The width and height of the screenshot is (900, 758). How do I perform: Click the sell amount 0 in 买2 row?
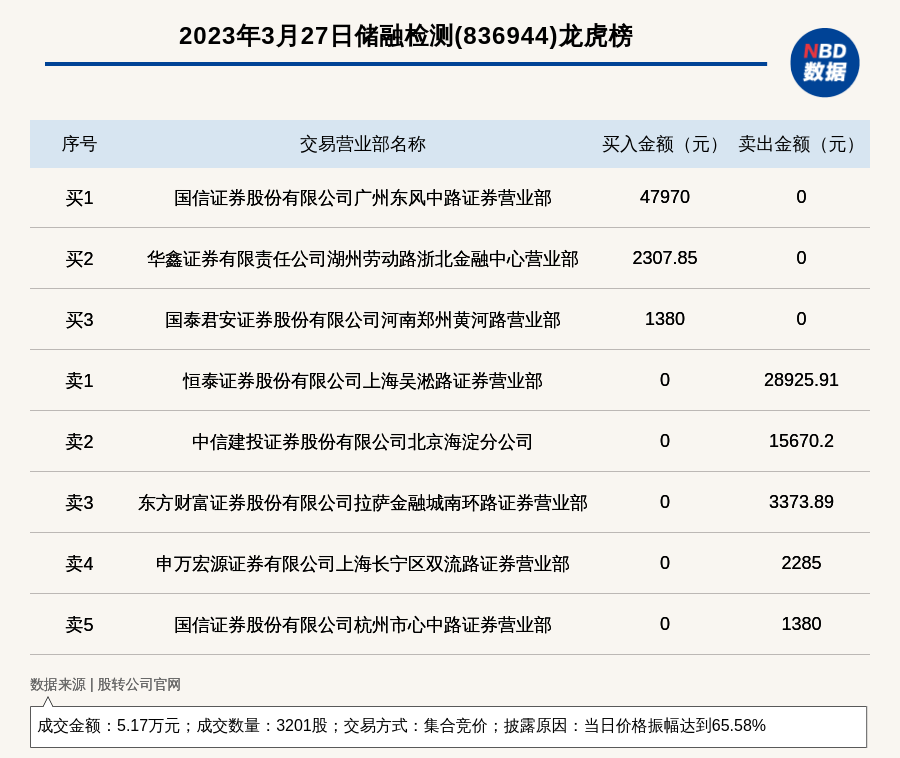801,258
